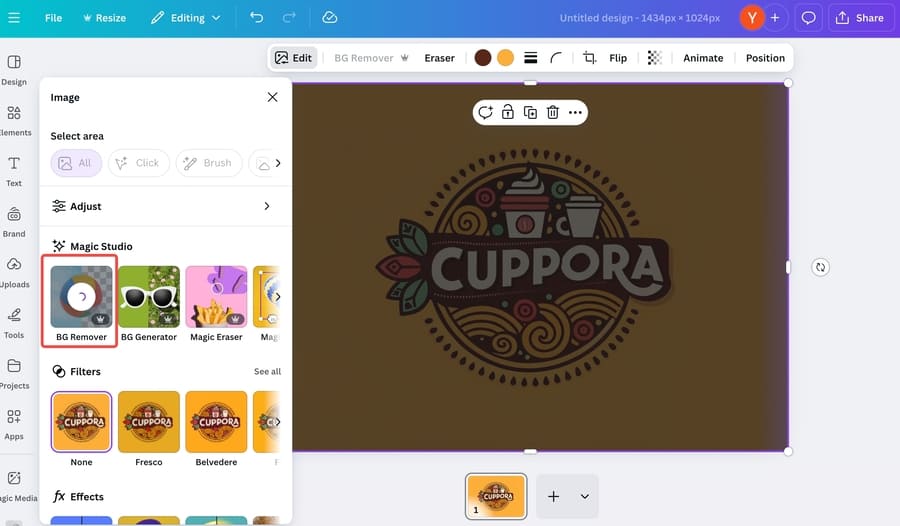Select page 1 thumbnail
900x526 pixels.
(496, 496)
